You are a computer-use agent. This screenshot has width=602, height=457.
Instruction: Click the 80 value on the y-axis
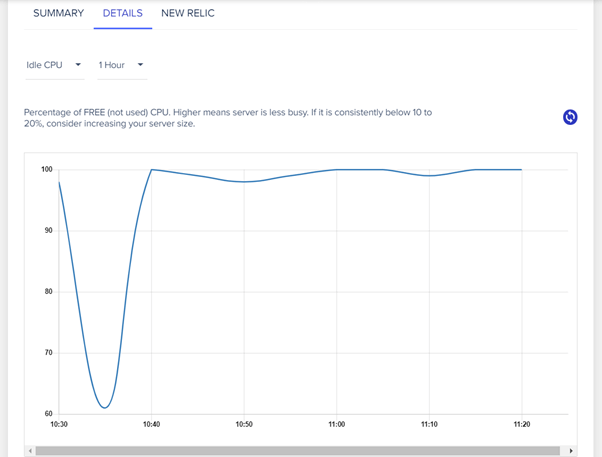click(48, 291)
